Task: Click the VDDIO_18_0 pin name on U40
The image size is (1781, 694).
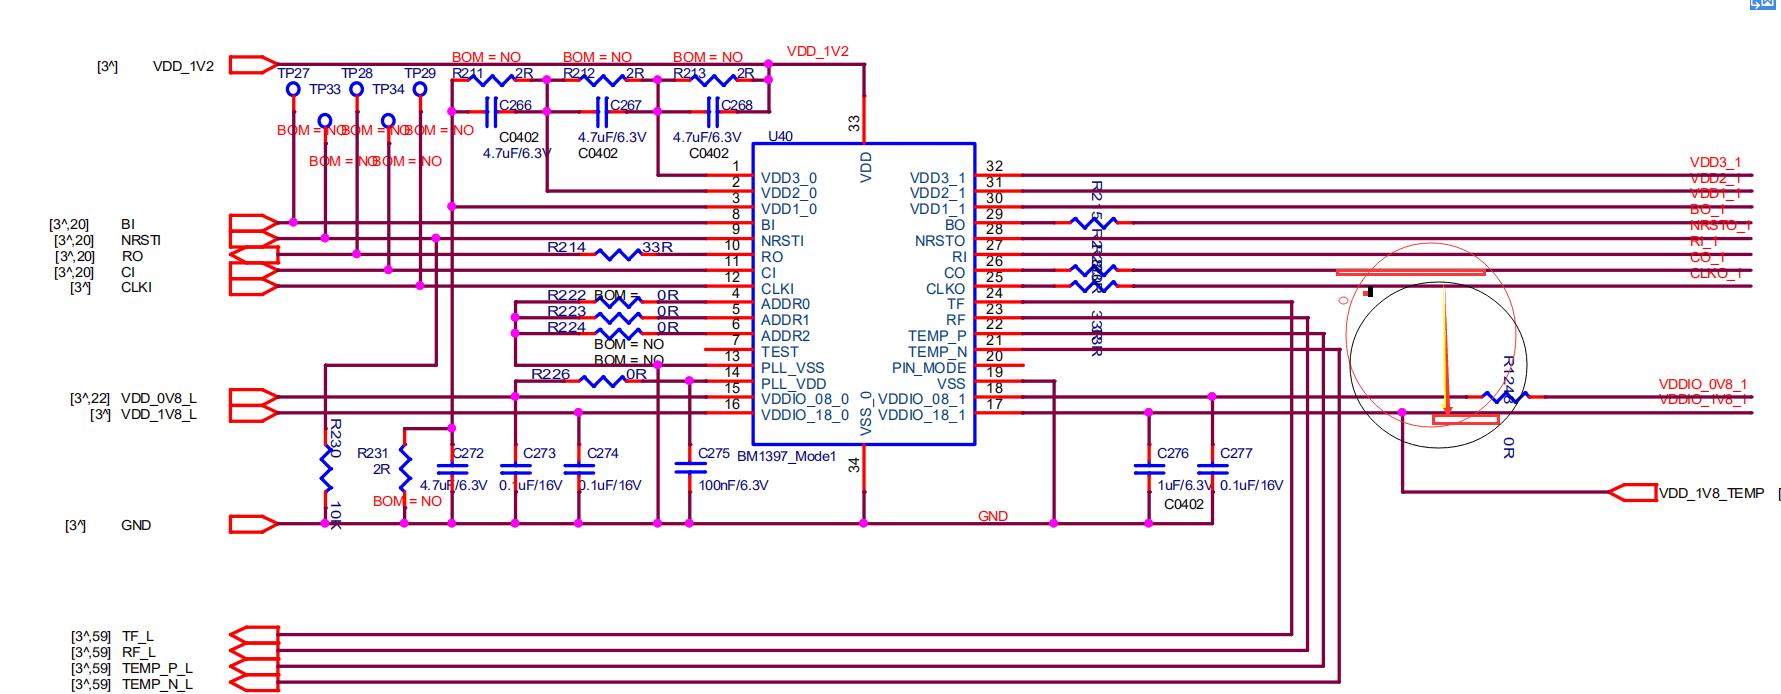Action: (805, 415)
